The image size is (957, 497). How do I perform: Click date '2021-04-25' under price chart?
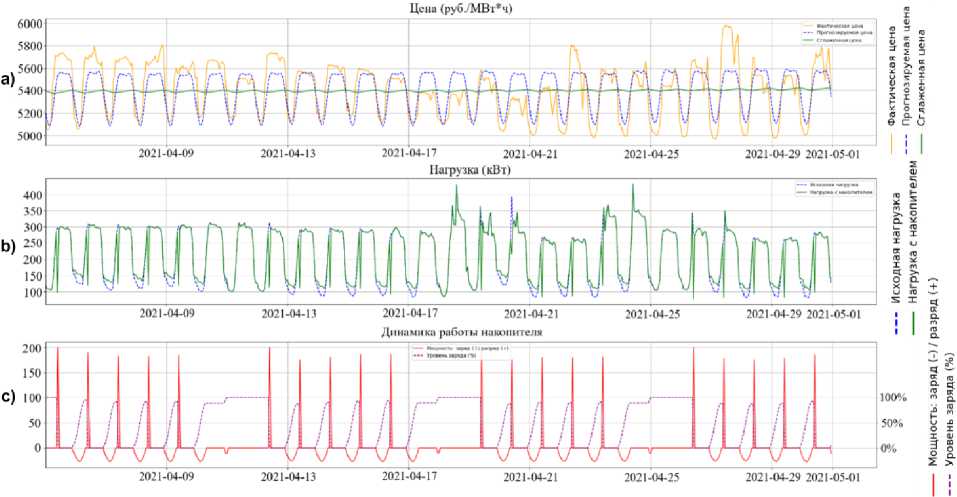pos(651,154)
